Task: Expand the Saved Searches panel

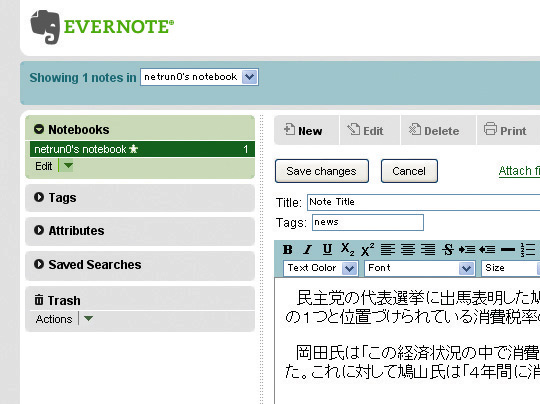Action: pyautogui.click(x=39, y=264)
